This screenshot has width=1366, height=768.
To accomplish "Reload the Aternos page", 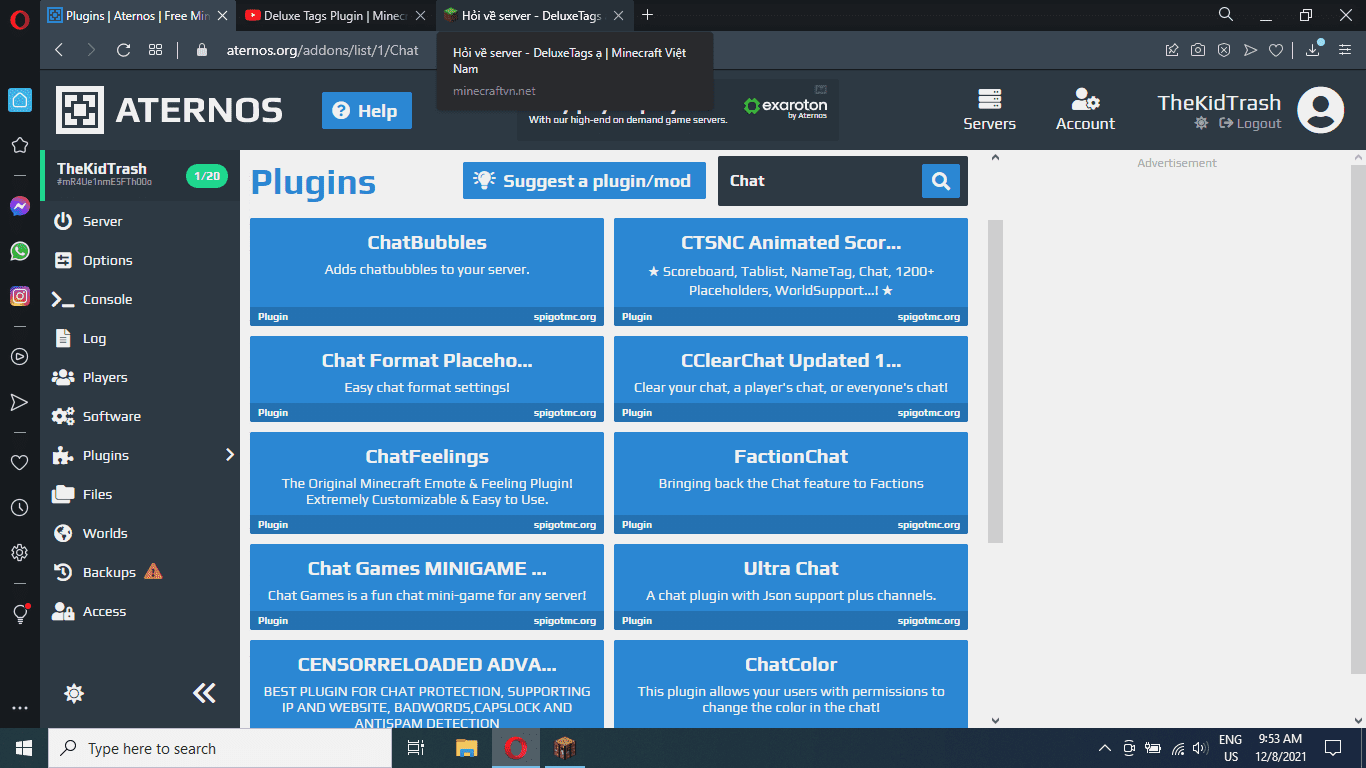I will 124,50.
